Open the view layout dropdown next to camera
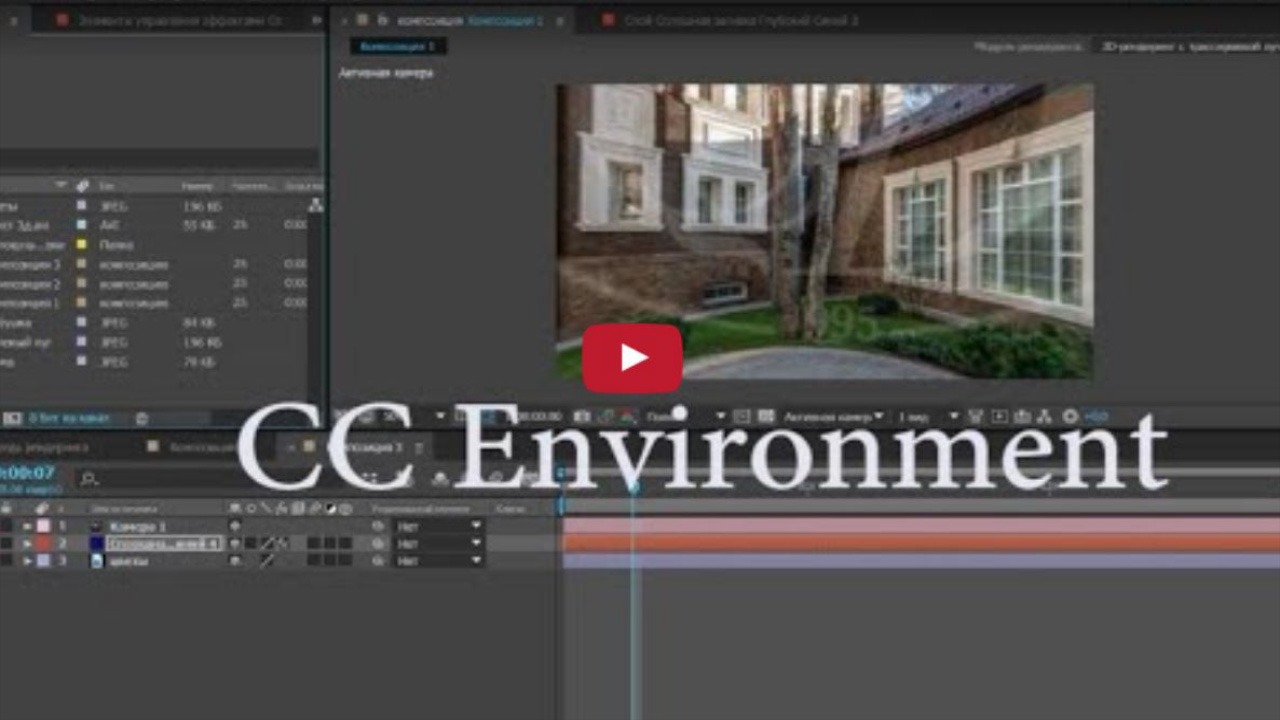The width and height of the screenshot is (1280, 720). coord(926,416)
